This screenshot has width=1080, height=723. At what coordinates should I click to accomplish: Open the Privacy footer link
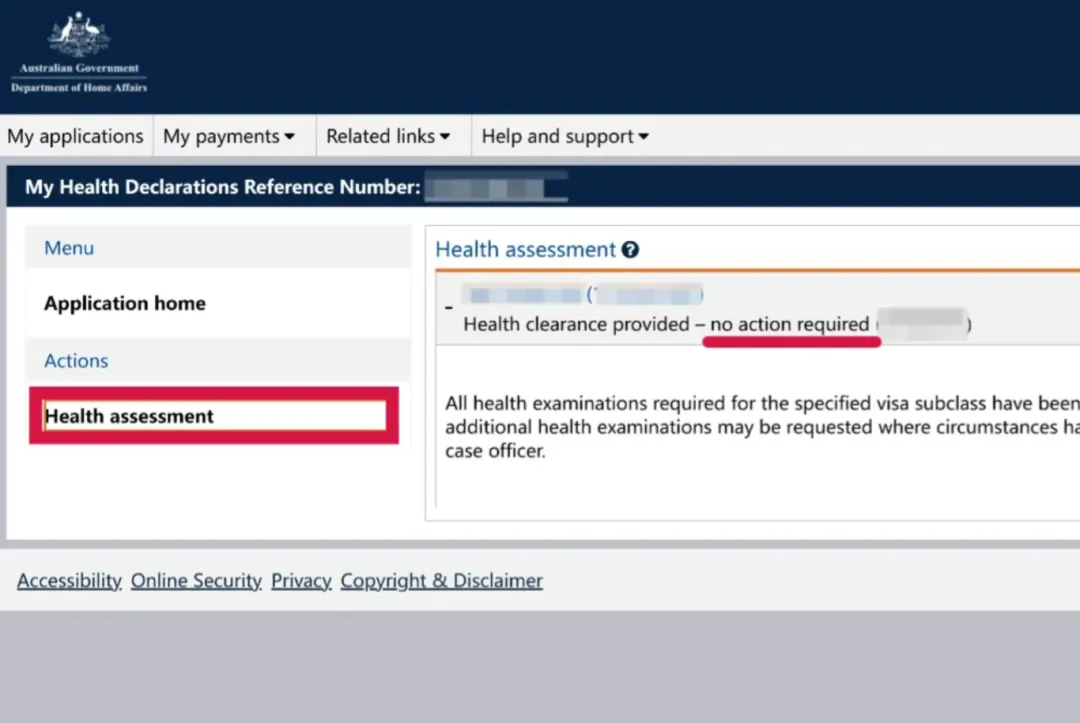click(x=301, y=581)
